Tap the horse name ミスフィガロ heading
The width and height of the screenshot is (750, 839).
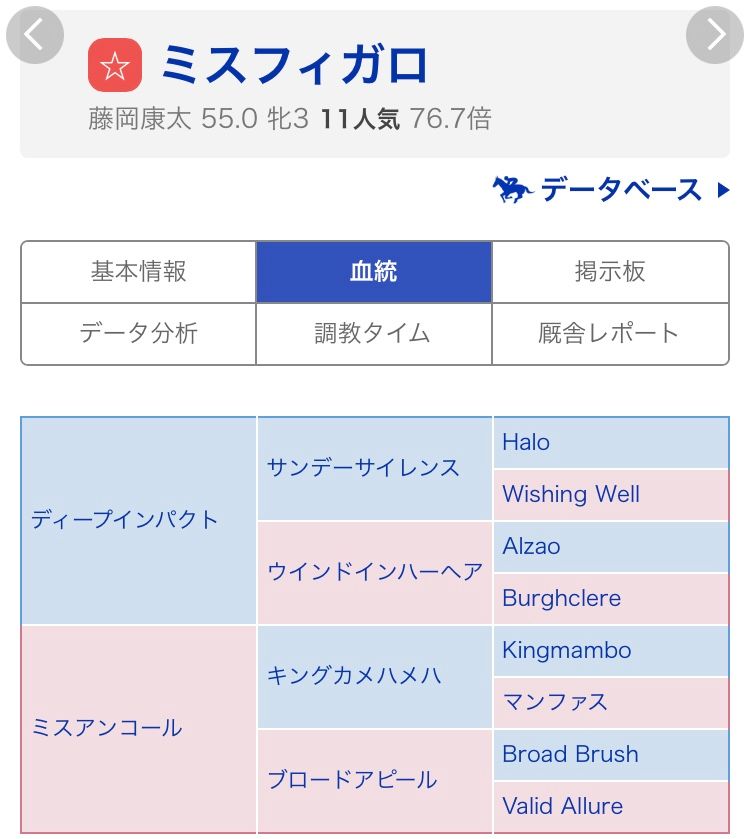coord(294,65)
